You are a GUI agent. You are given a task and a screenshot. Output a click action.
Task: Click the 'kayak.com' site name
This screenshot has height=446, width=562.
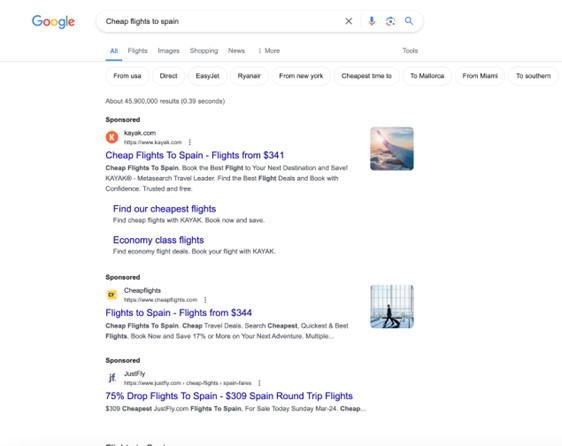click(140, 133)
